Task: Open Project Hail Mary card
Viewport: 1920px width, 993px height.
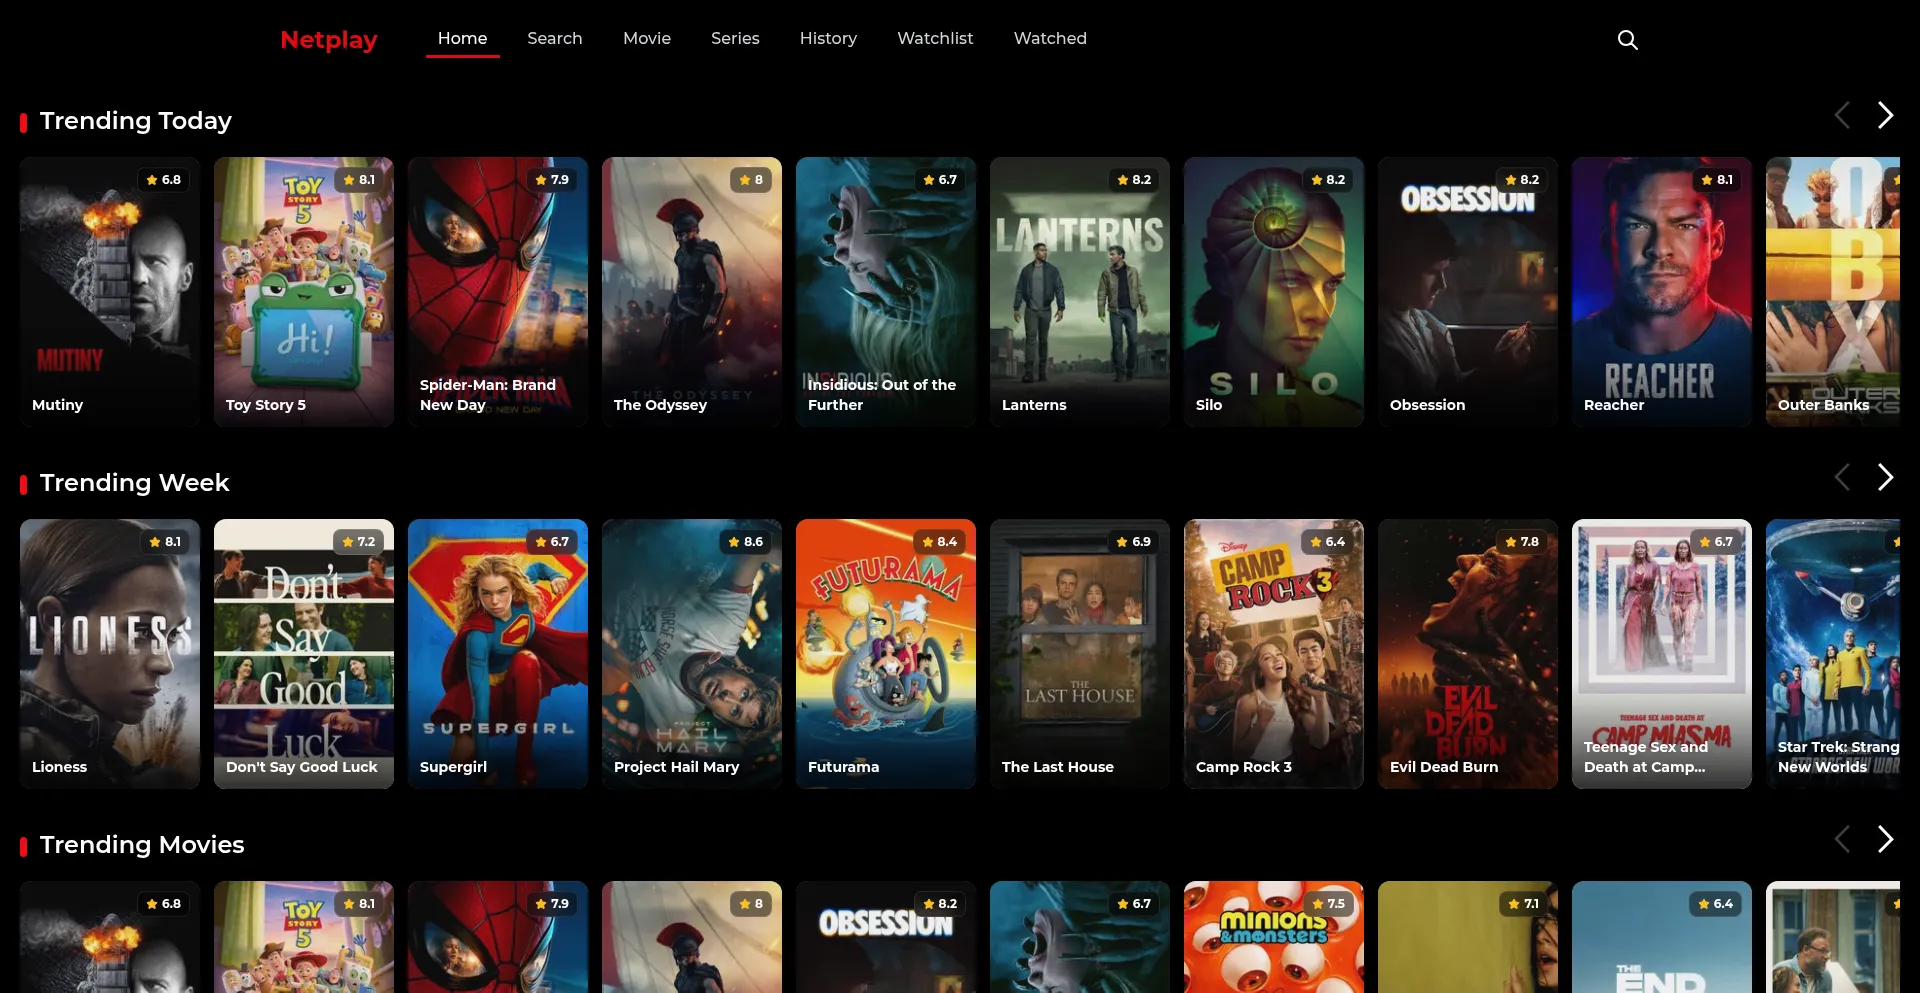Action: click(692, 654)
